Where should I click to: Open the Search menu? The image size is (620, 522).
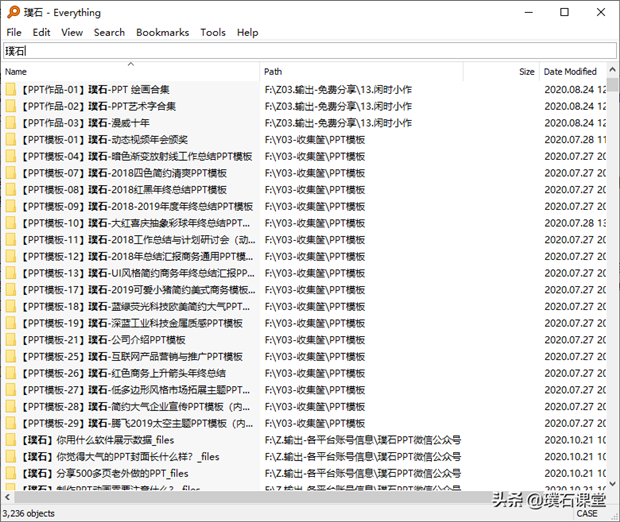[x=109, y=32]
